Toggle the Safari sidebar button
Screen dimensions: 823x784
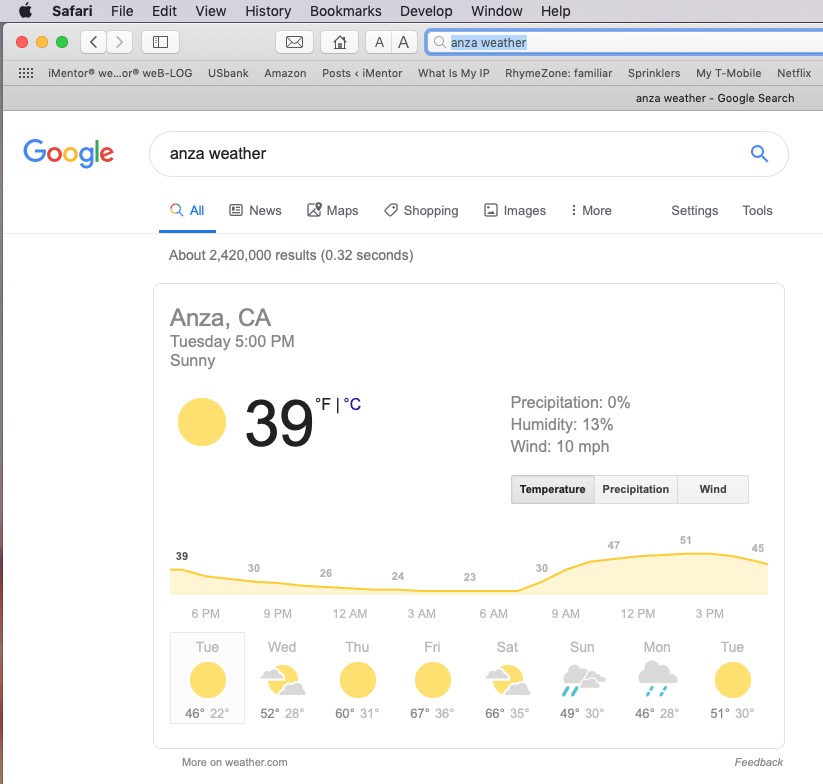160,42
